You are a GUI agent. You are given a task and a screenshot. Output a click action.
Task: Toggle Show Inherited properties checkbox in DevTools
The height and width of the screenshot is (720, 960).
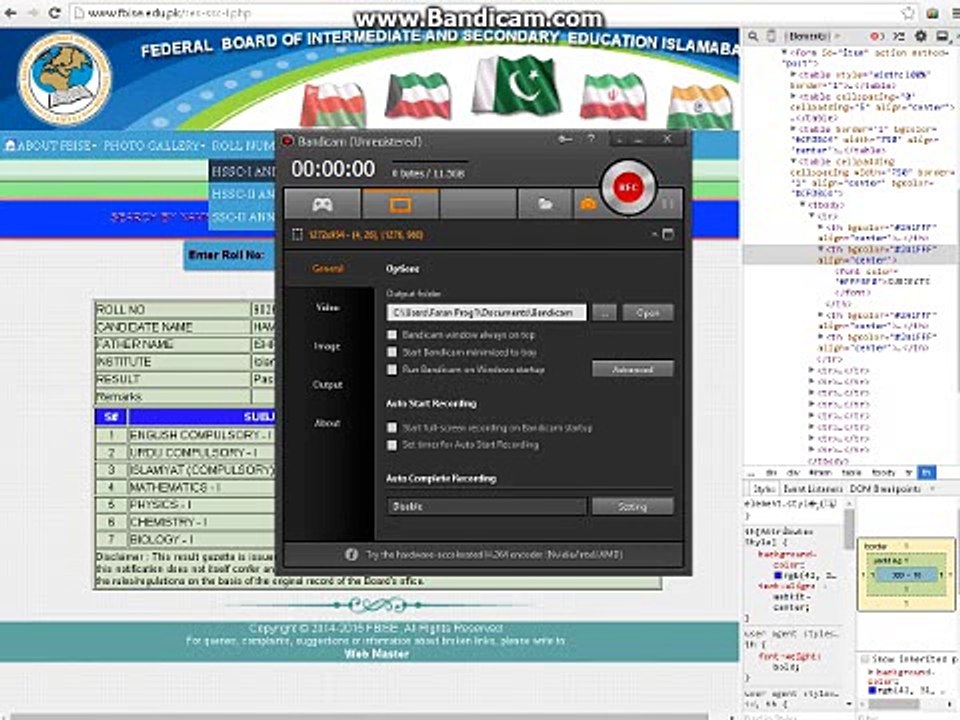click(x=864, y=659)
